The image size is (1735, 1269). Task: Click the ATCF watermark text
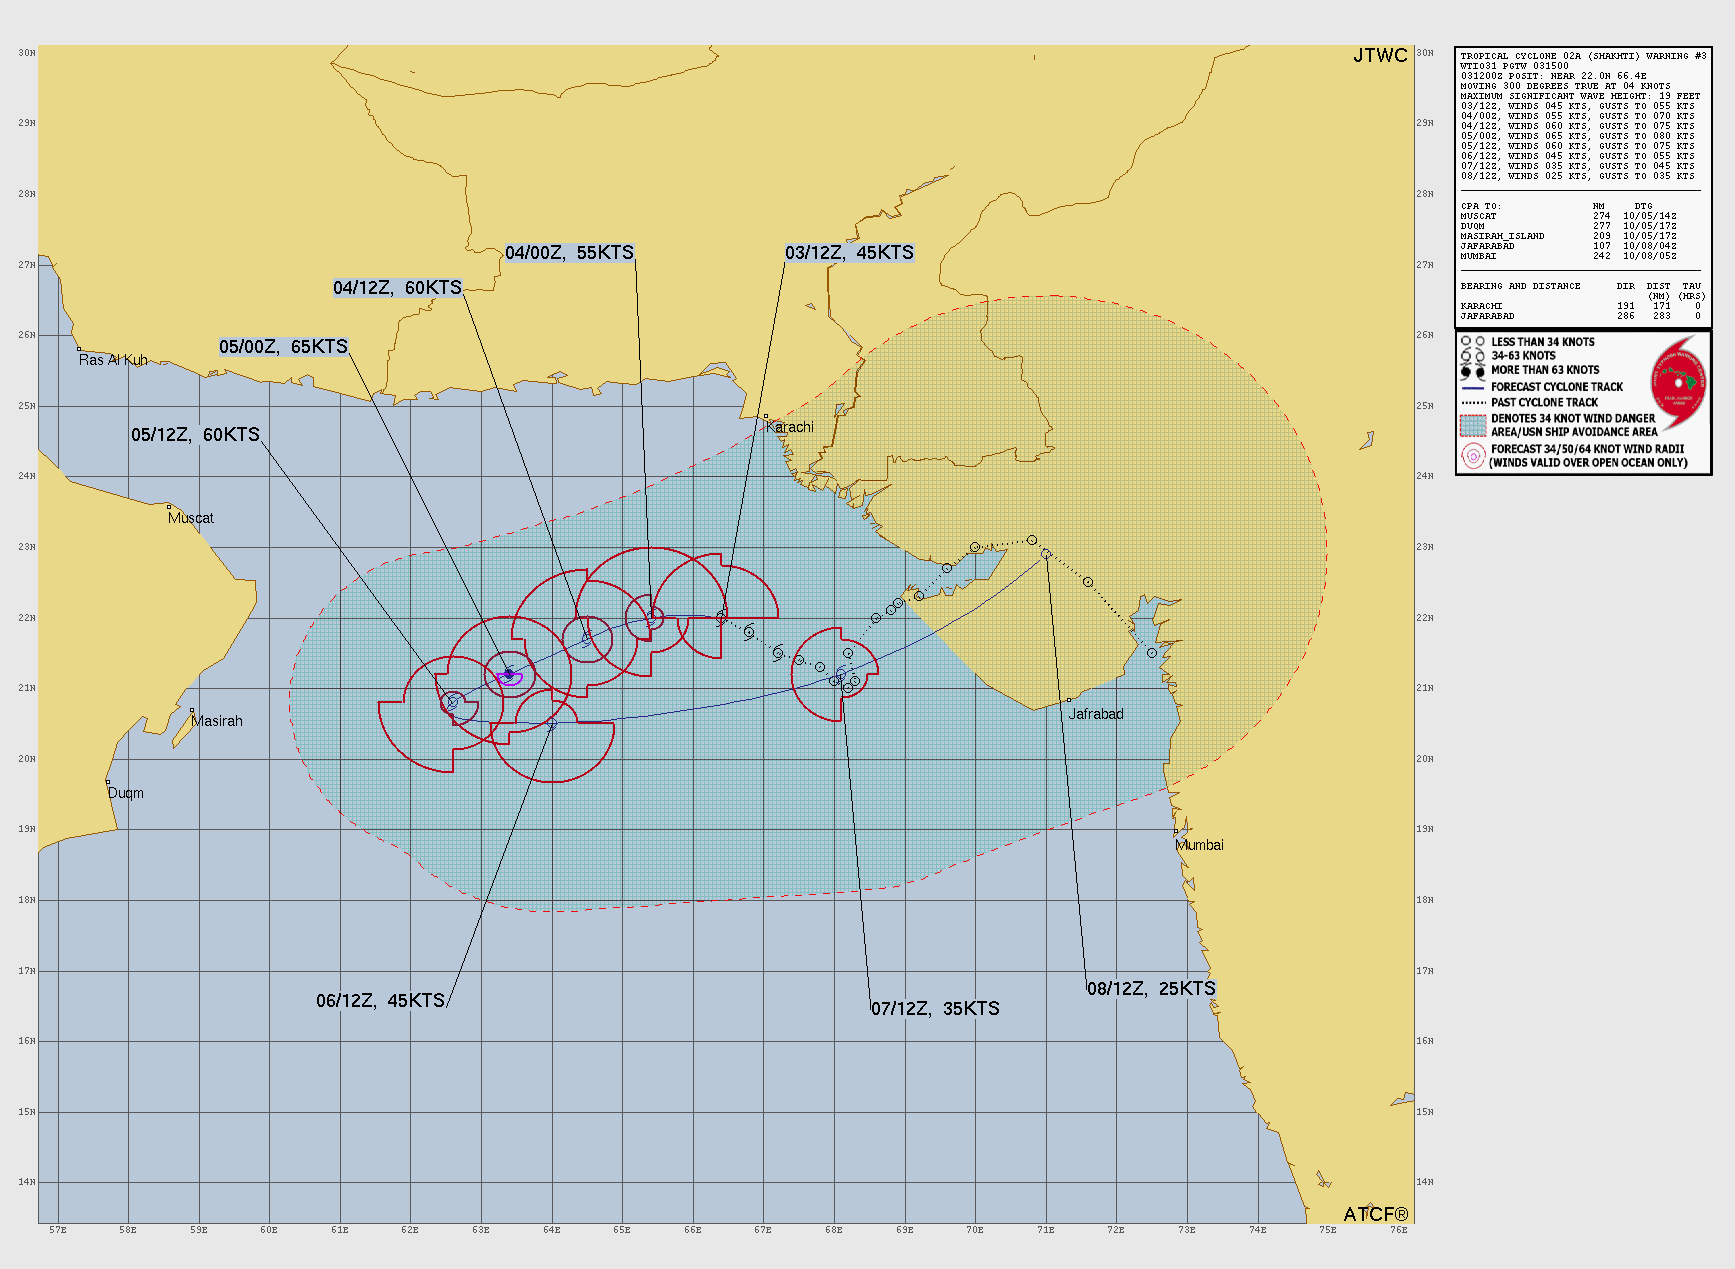1375,1214
